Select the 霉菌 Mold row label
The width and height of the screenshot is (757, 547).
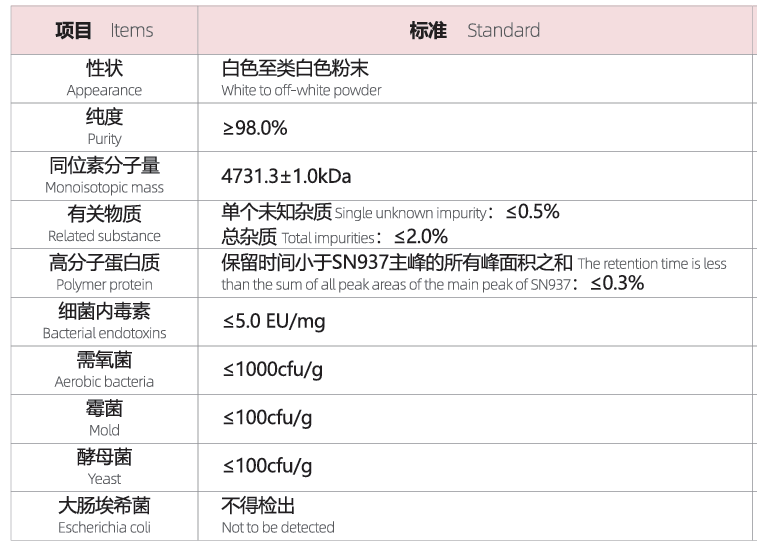[x=104, y=418]
